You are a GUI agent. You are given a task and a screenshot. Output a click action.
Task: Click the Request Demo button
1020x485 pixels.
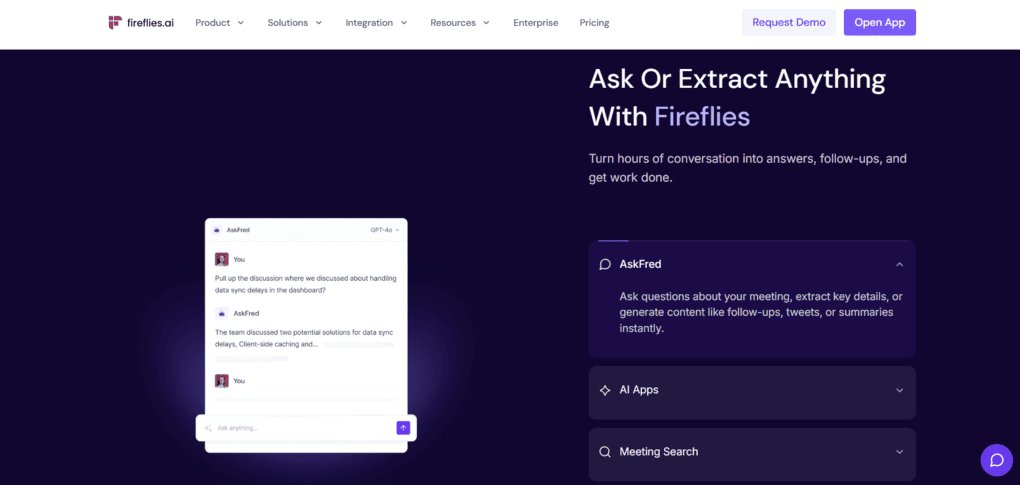788,23
